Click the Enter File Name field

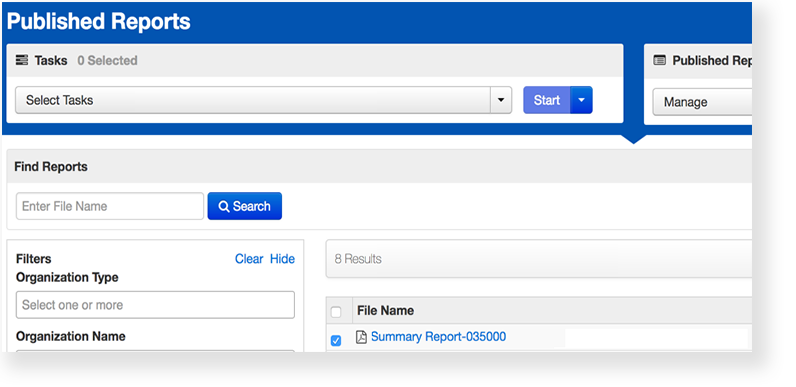pos(110,206)
